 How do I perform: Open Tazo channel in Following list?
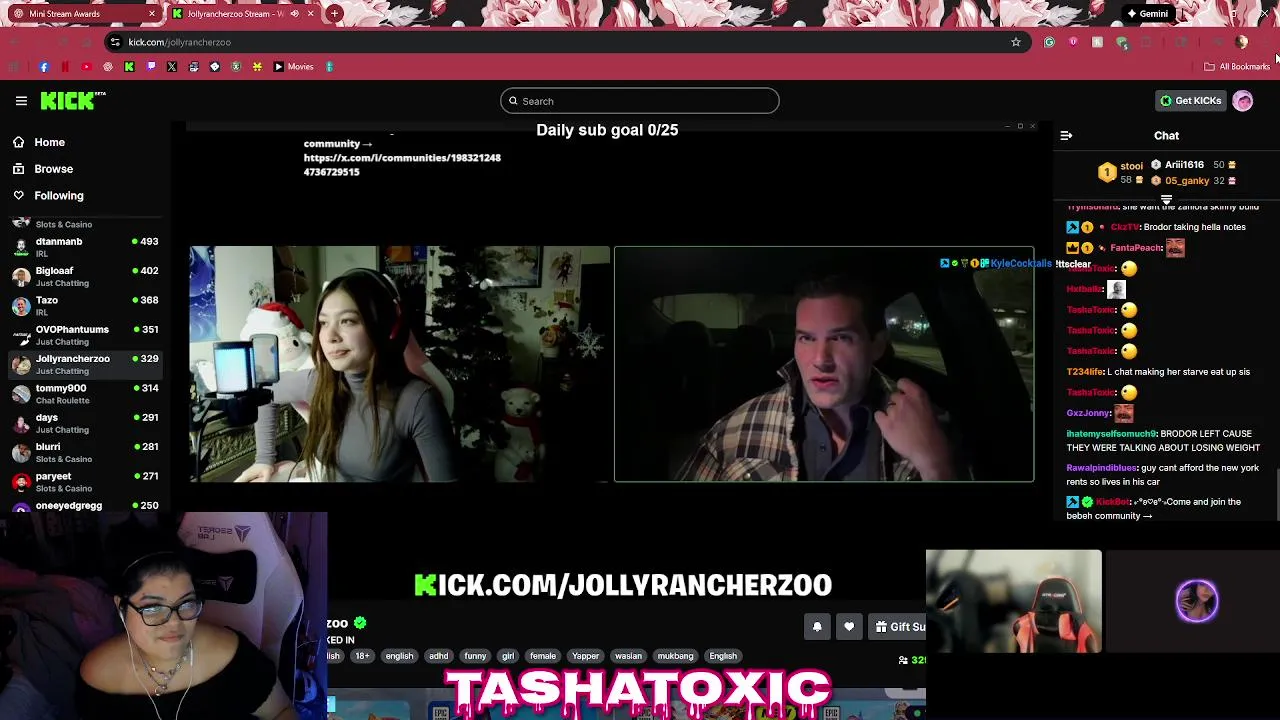85,305
